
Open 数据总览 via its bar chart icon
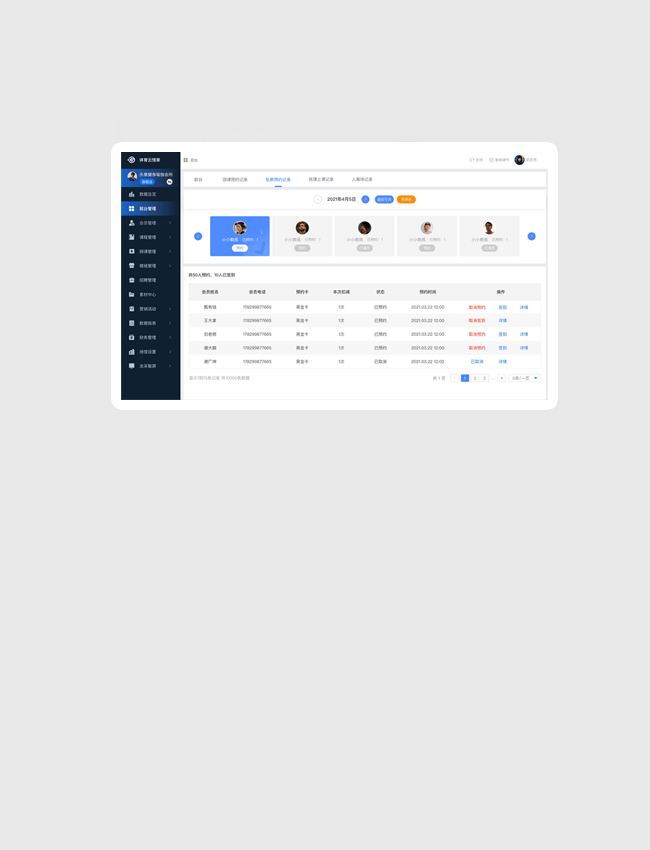tap(131, 194)
